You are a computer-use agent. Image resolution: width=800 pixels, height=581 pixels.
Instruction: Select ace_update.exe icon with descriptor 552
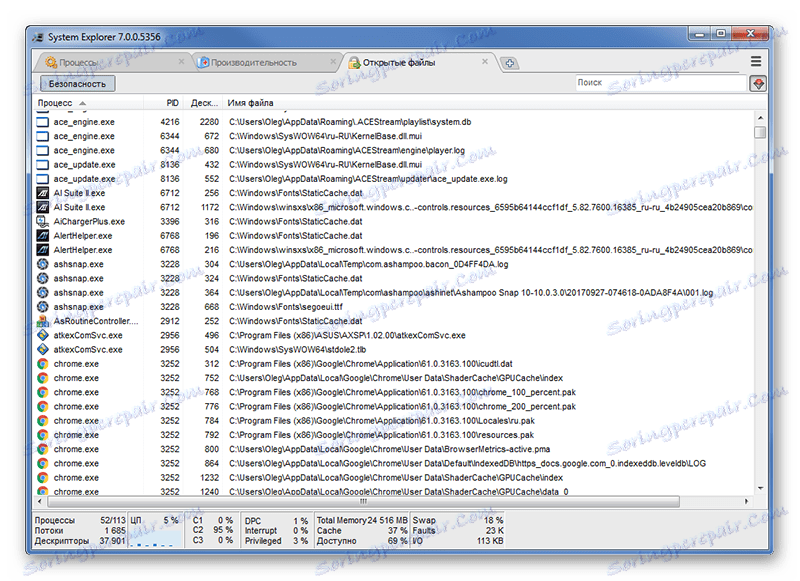tap(43, 179)
